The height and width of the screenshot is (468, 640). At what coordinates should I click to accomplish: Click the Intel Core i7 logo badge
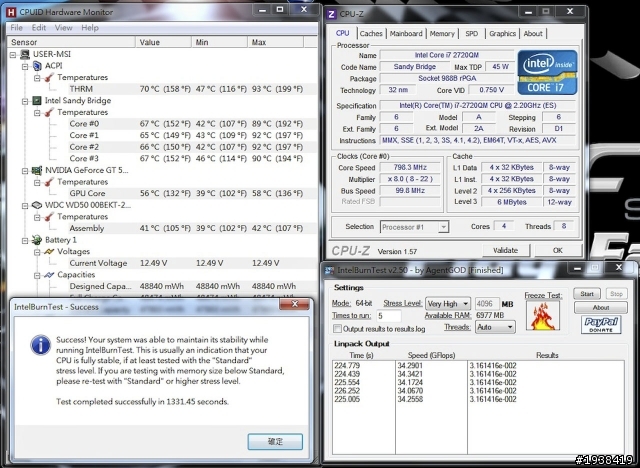pos(547,72)
